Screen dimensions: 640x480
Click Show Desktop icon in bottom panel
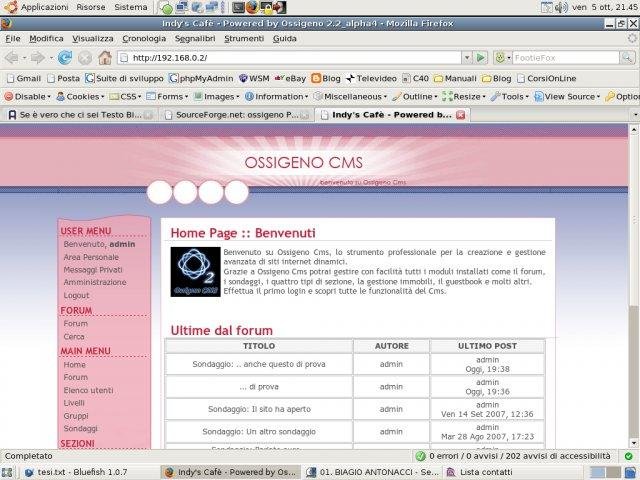(7, 472)
